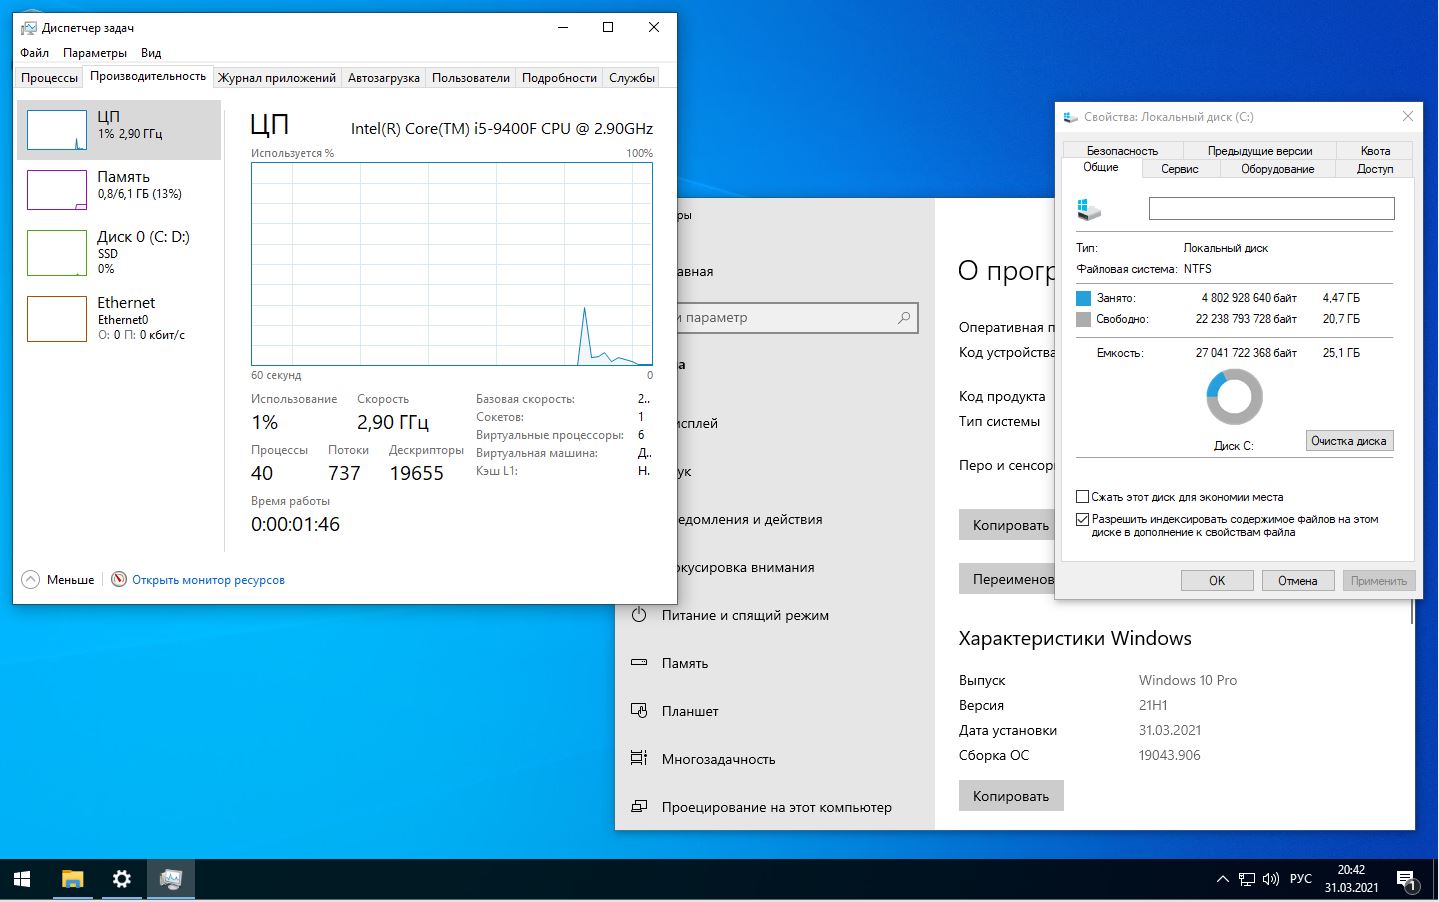Click the resource monitor icon
The width and height of the screenshot is (1439, 902).
pos(119,579)
